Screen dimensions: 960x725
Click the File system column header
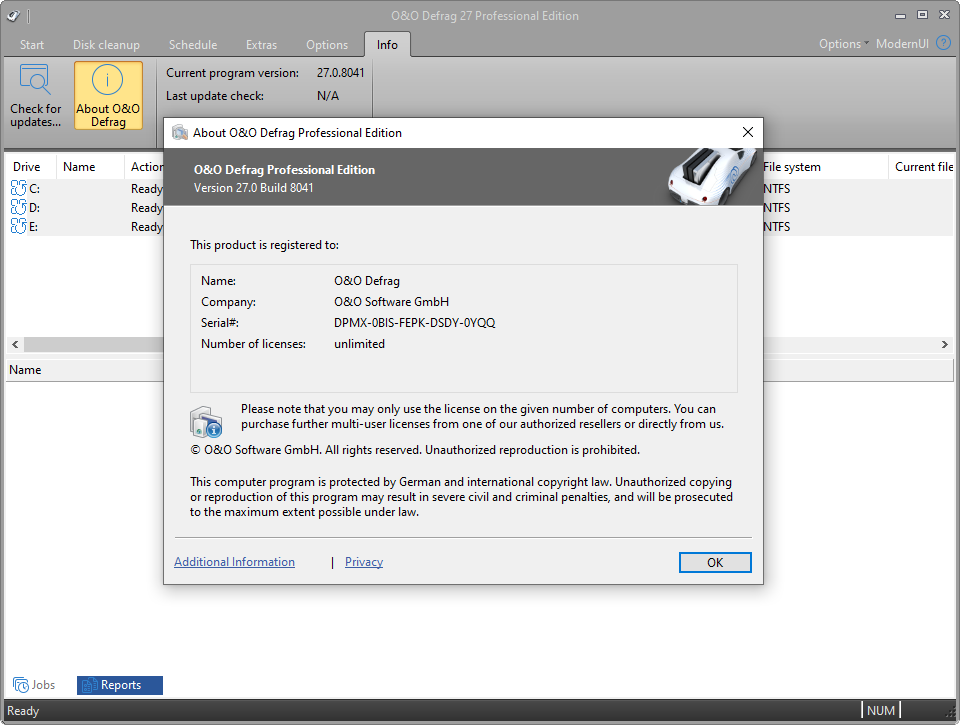click(x=825, y=167)
